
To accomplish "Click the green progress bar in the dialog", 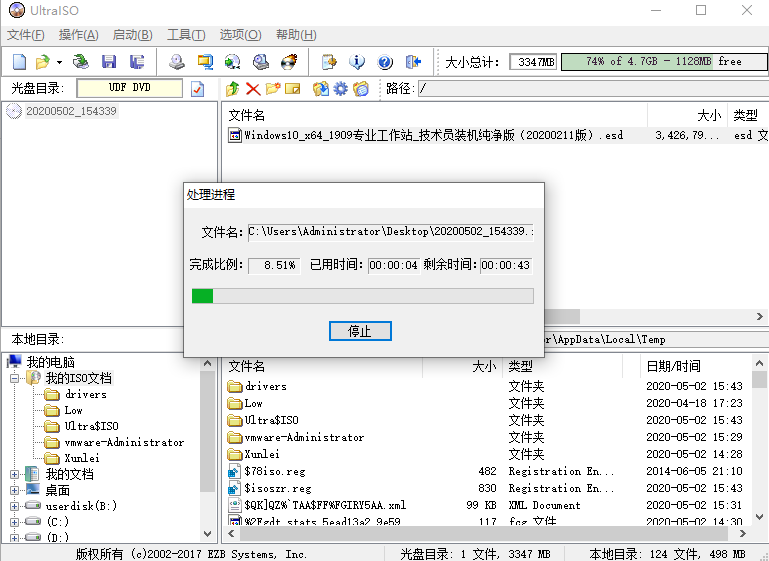I will pyautogui.click(x=362, y=296).
